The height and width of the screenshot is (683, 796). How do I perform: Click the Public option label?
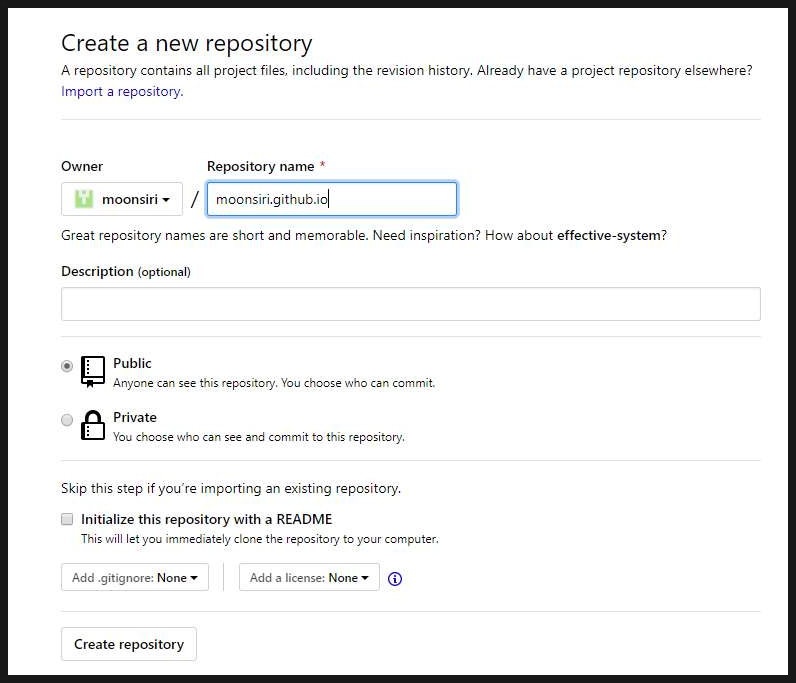tap(132, 364)
